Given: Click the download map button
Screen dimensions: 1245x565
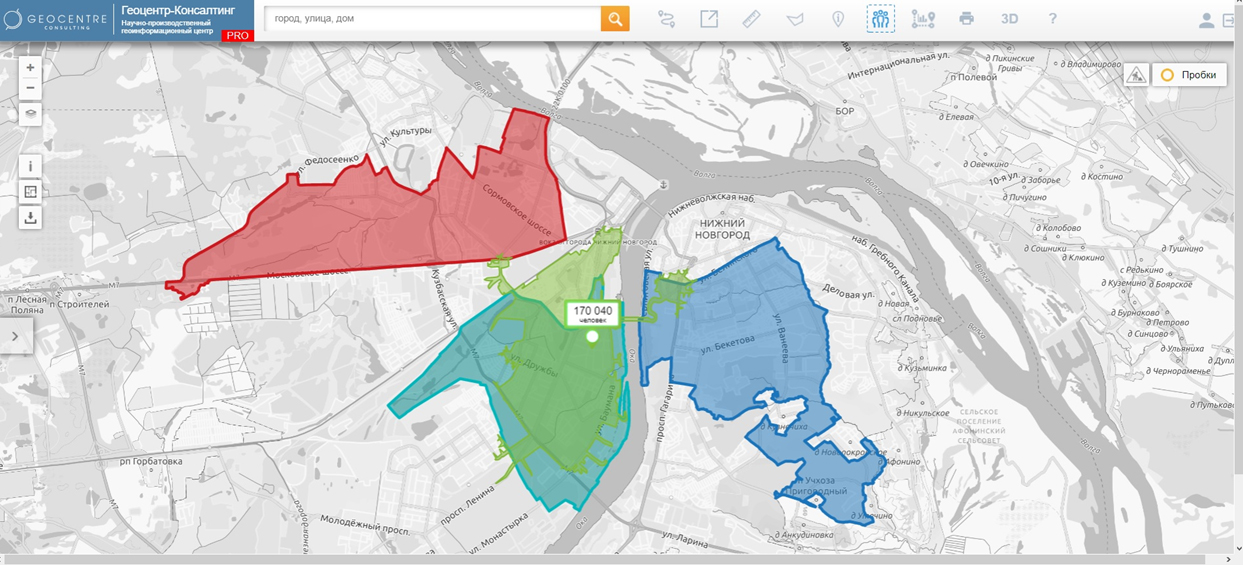Looking at the screenshot, I should 30,217.
